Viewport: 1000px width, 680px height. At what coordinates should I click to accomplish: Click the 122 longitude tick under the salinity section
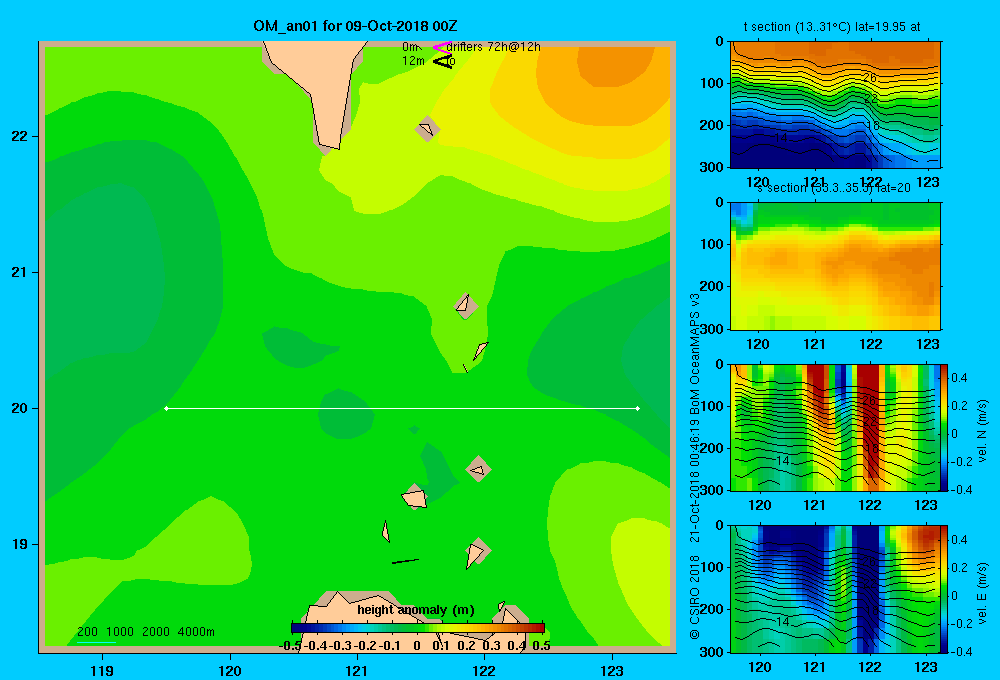coord(871,344)
